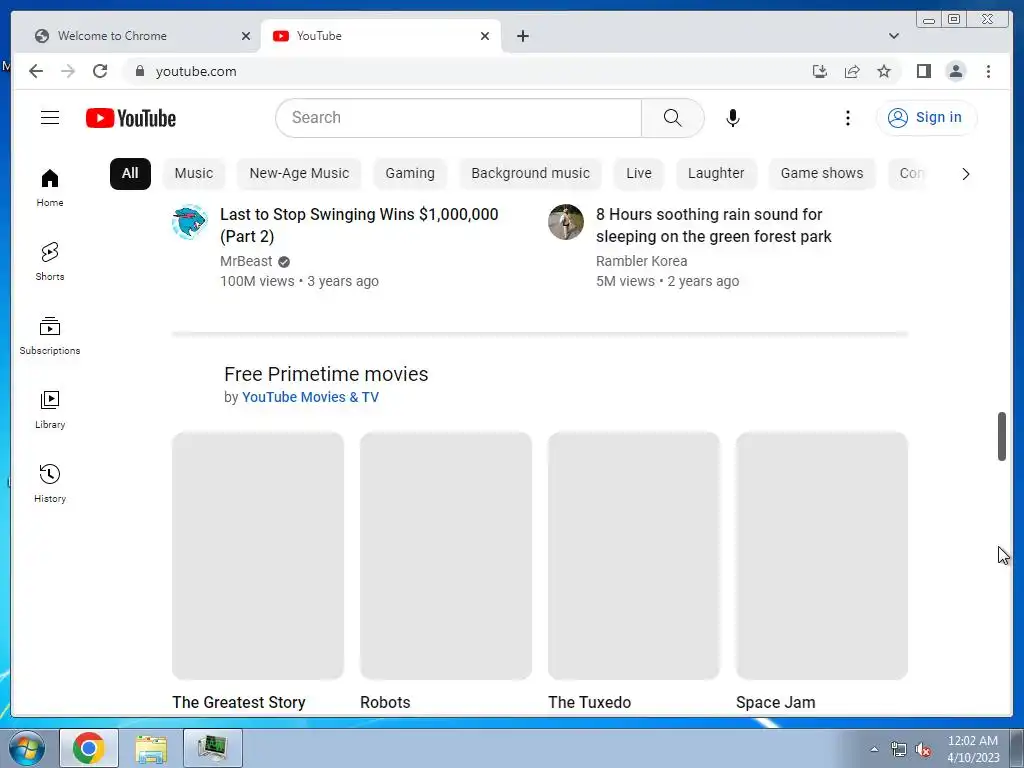Screen dimensions: 1024x768
Task: Open MrBeast channel name link
Action: coord(246,261)
